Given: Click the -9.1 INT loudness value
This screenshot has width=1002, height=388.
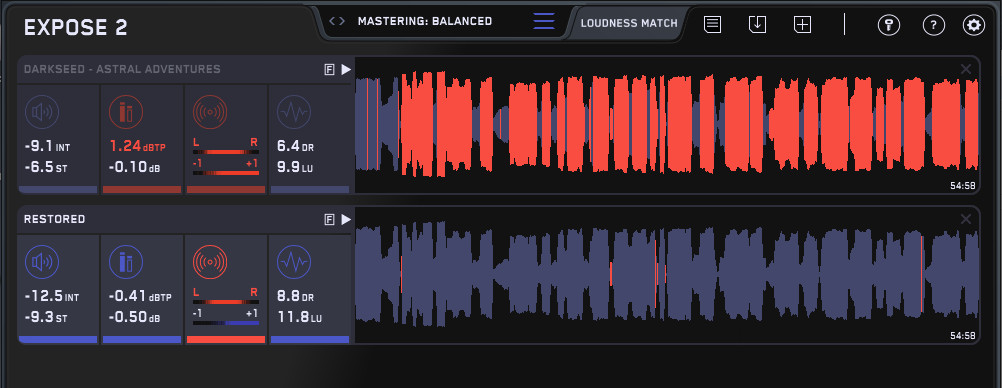Looking at the screenshot, I should point(47,147).
